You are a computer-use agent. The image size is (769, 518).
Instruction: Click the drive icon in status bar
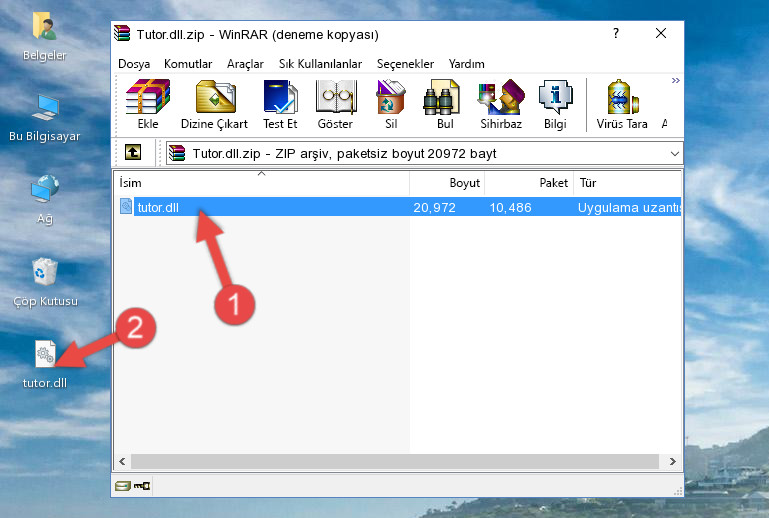123,486
